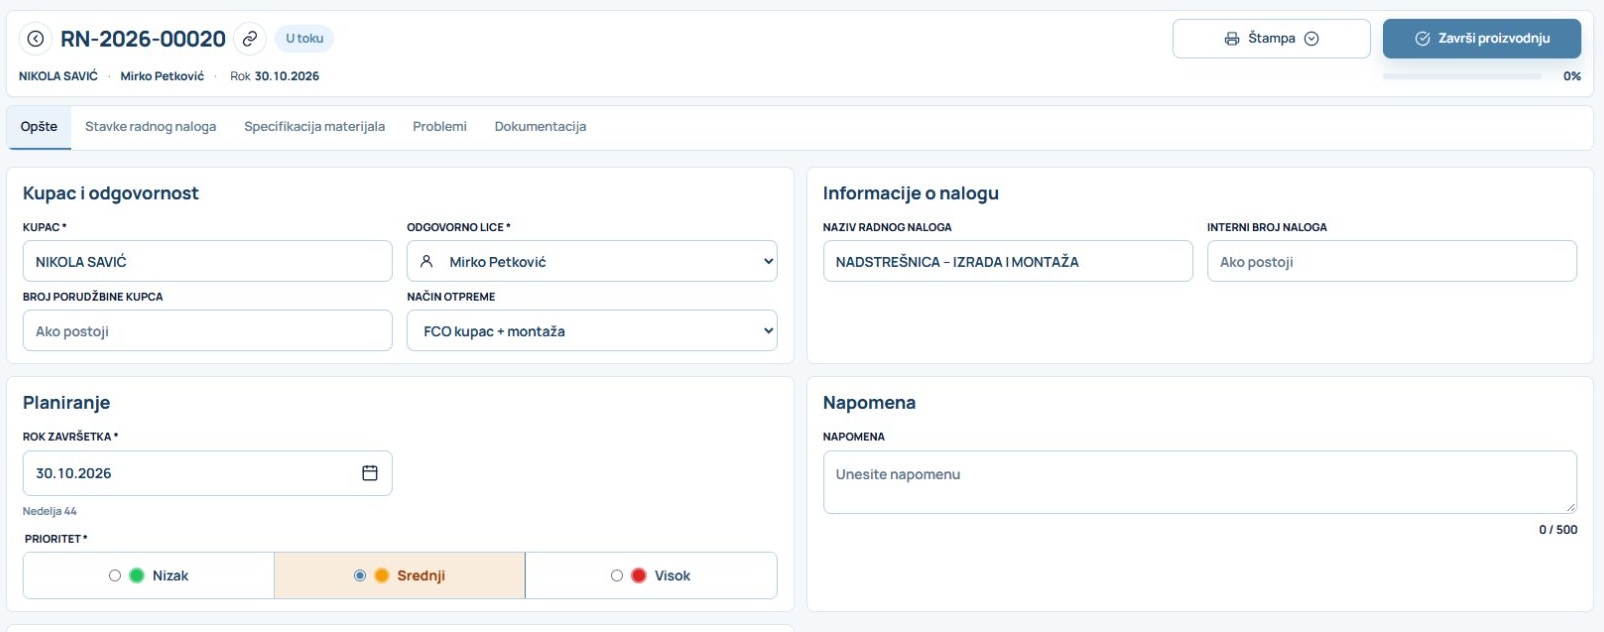Image resolution: width=1604 pixels, height=632 pixels.
Task: Open the Problemi tab
Action: click(440, 127)
